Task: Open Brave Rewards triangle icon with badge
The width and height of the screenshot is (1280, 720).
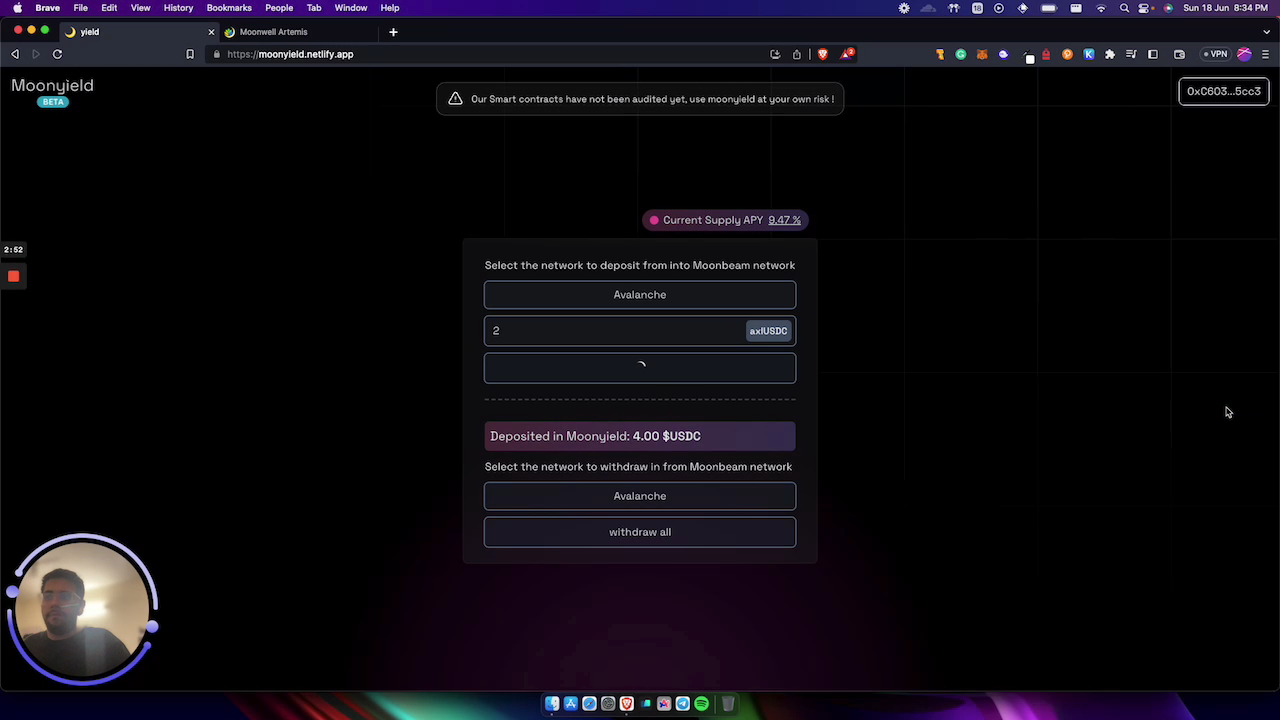Action: click(846, 54)
